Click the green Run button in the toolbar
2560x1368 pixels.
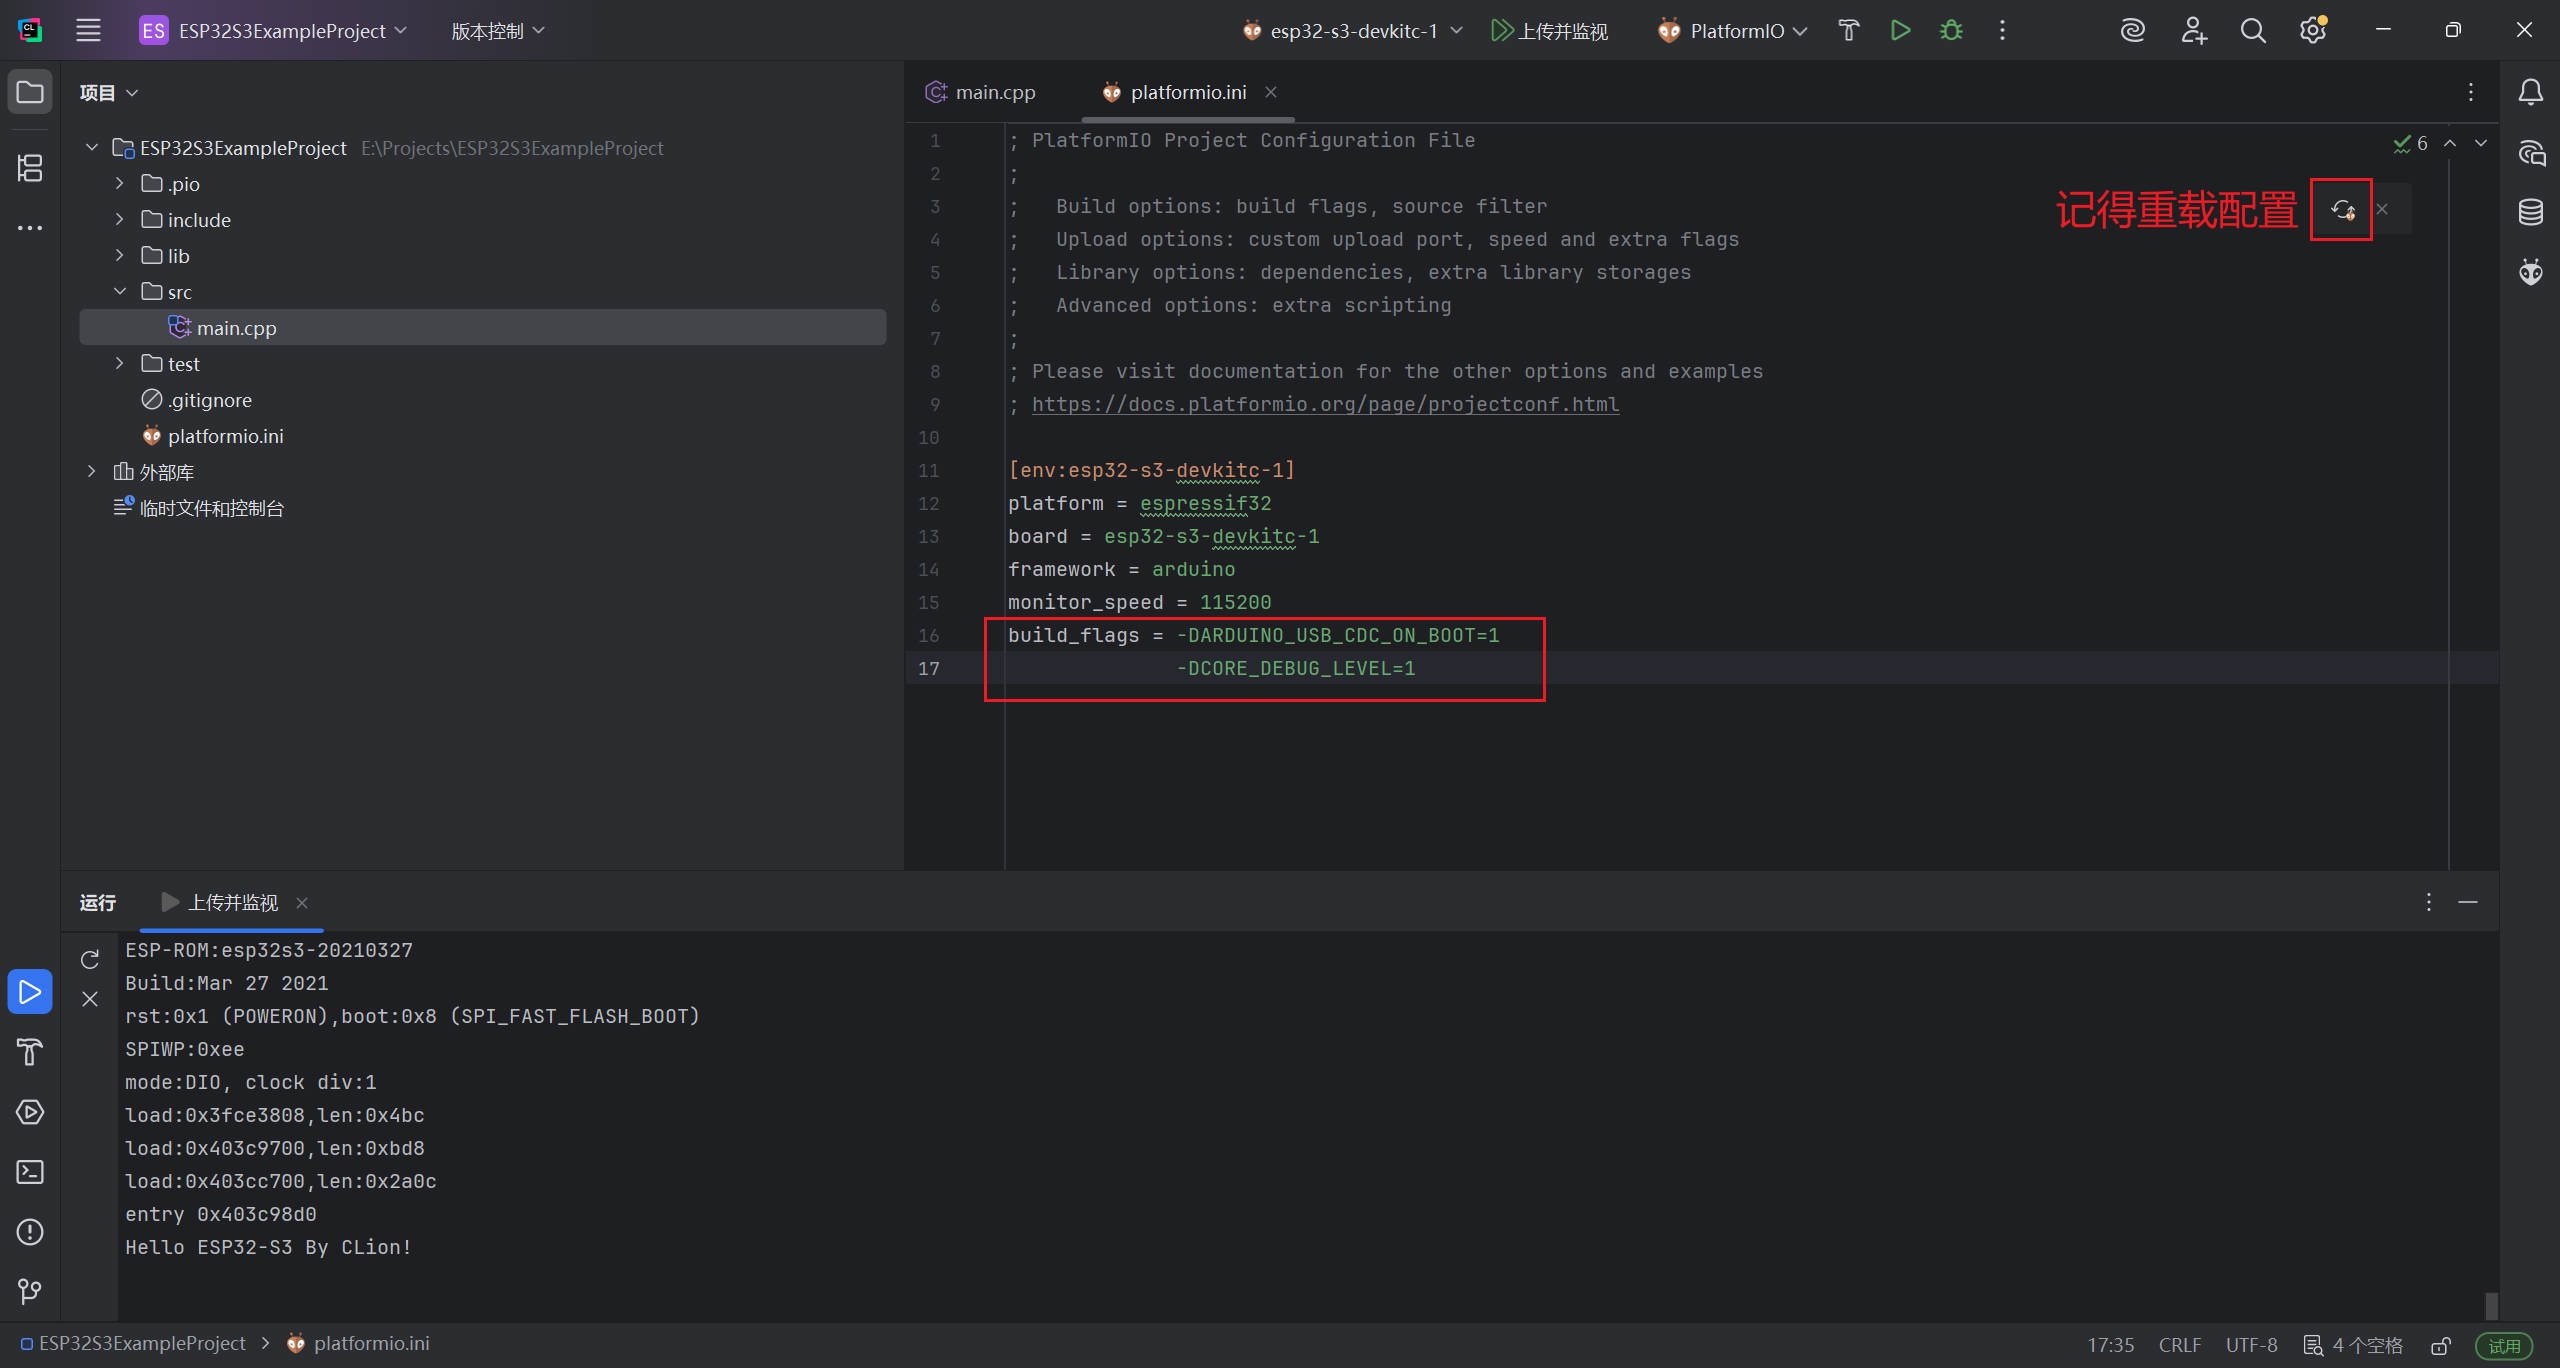point(1900,31)
